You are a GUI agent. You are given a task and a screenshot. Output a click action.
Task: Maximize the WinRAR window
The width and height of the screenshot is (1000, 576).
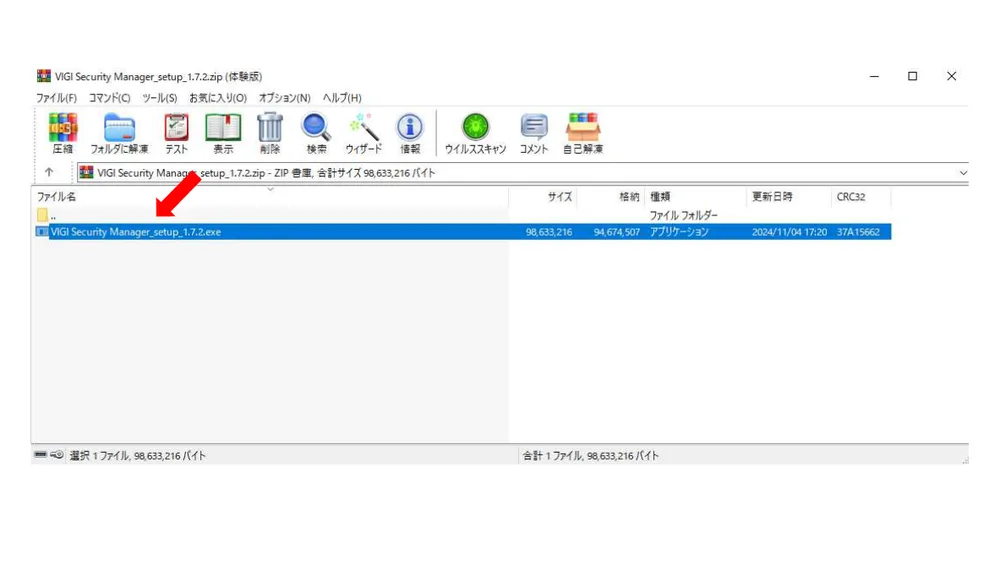(x=913, y=76)
